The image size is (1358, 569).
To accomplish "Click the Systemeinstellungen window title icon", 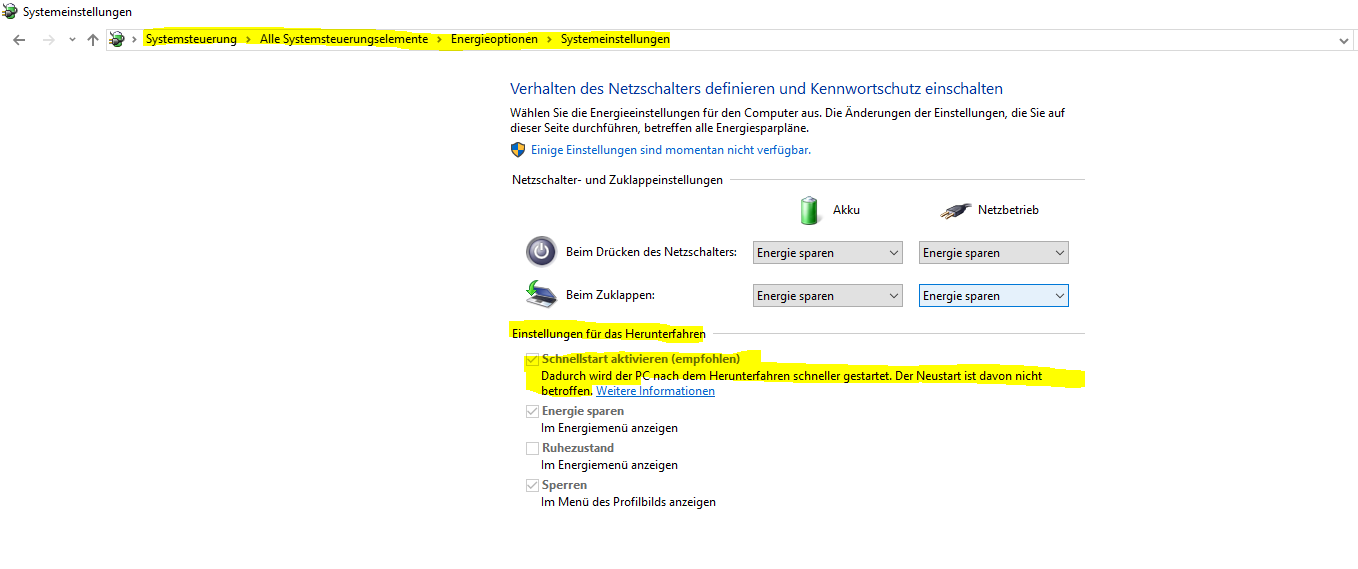I will [10, 11].
